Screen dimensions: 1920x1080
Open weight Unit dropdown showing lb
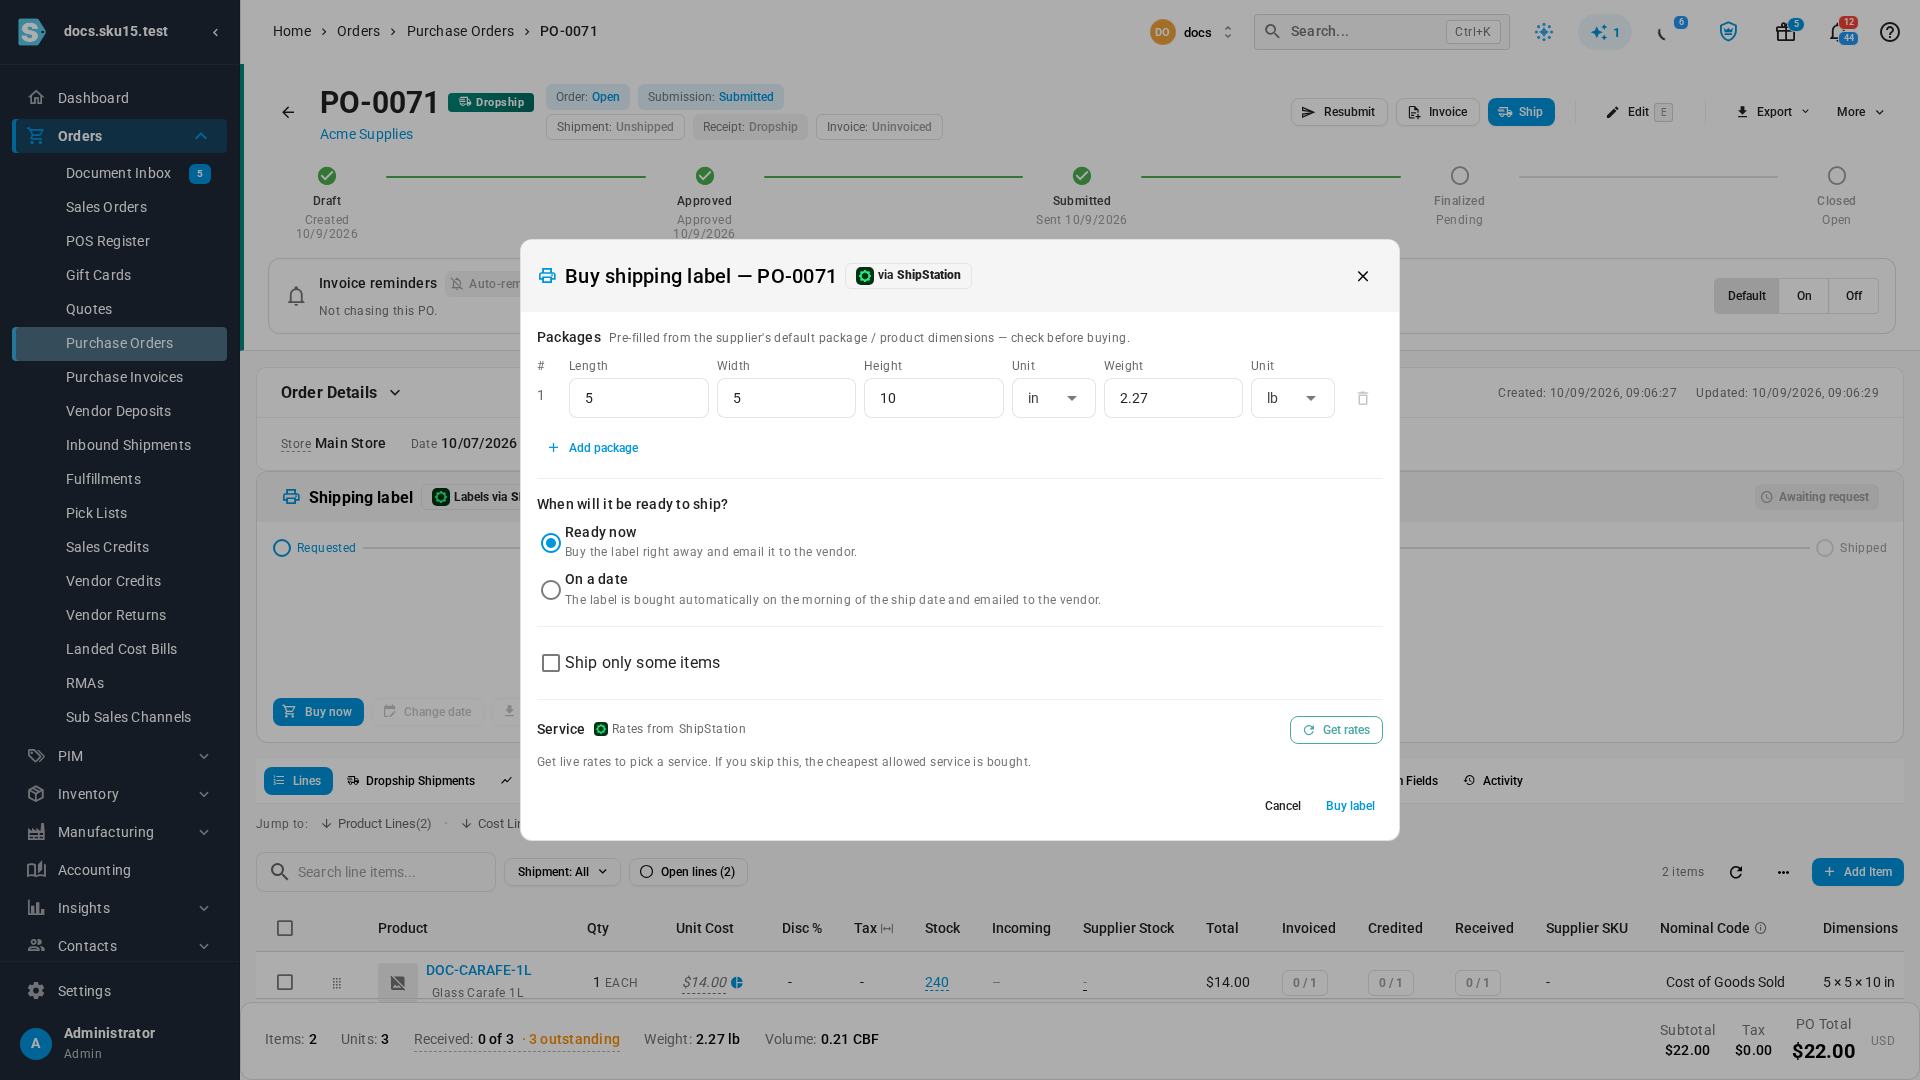pos(1292,398)
